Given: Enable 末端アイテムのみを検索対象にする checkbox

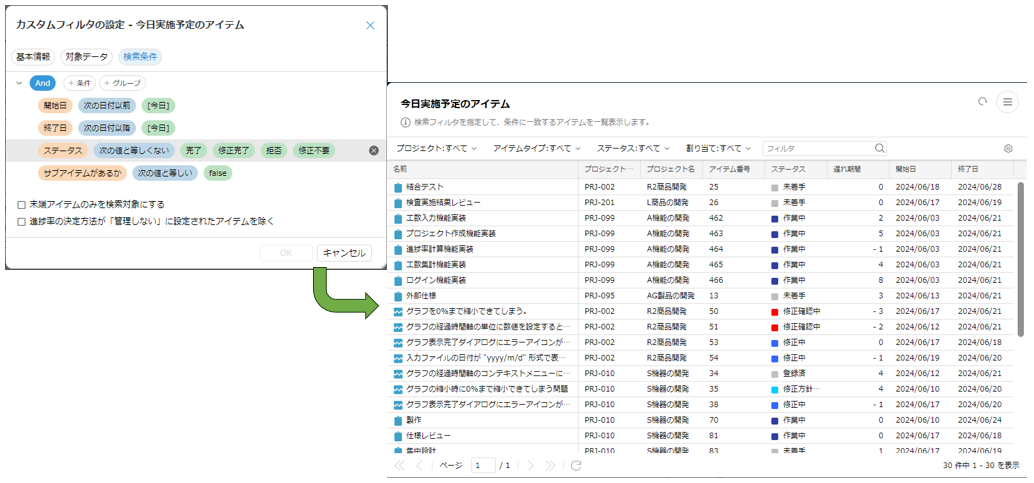Looking at the screenshot, I should [x=22, y=204].
